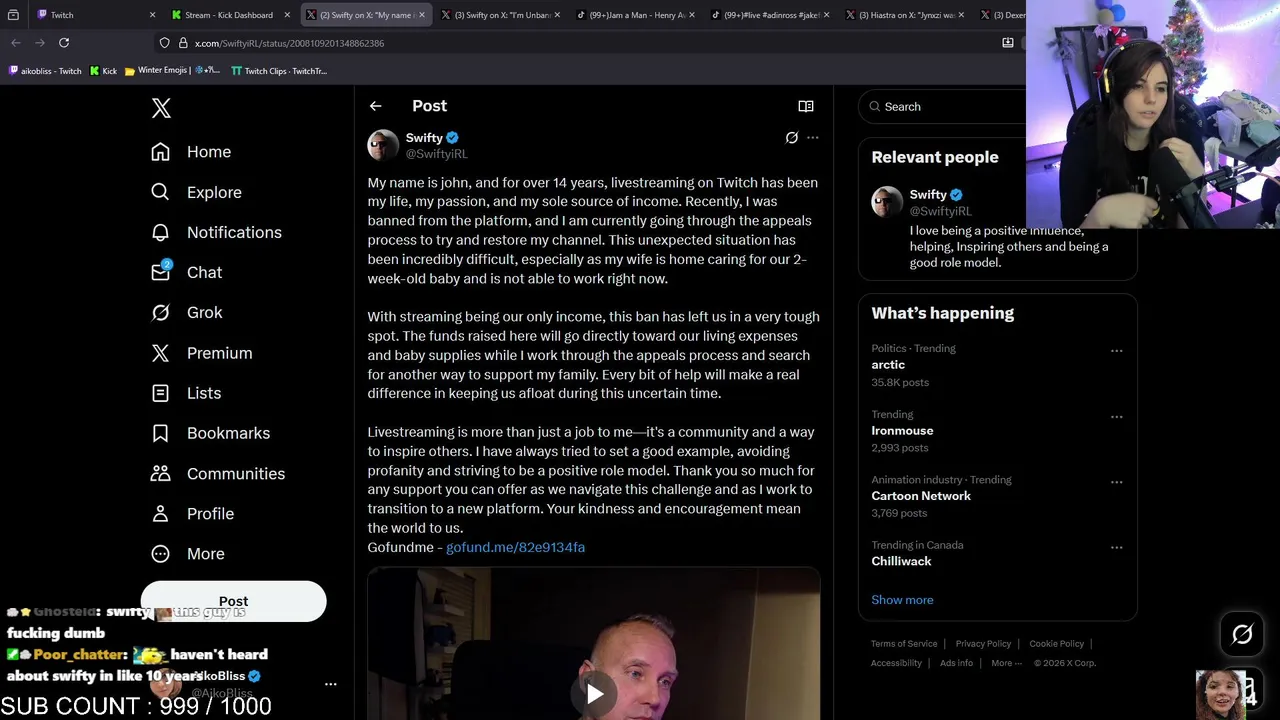Click browser back arrow
Image resolution: width=1280 pixels, height=720 pixels.
click(x=16, y=43)
